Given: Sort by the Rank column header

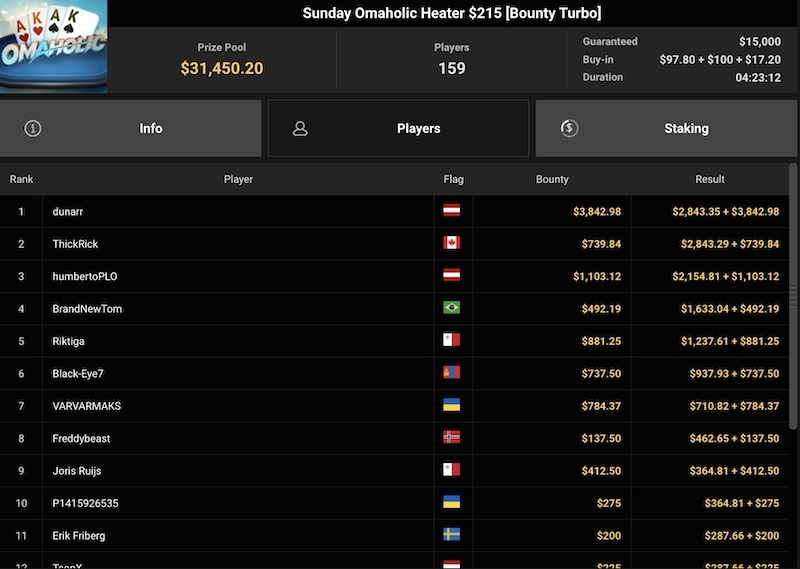Looking at the screenshot, I should point(22,180).
